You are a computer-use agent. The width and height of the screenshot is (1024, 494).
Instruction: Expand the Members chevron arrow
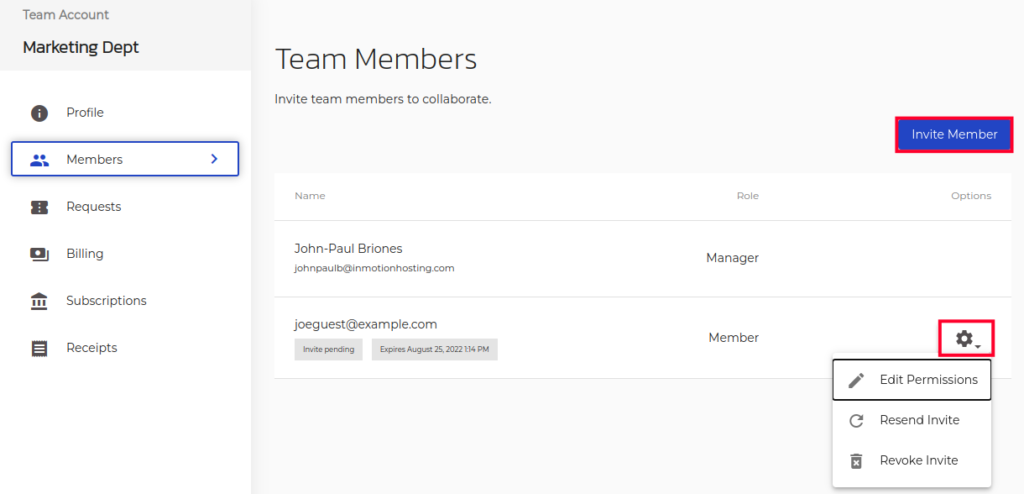(214, 159)
